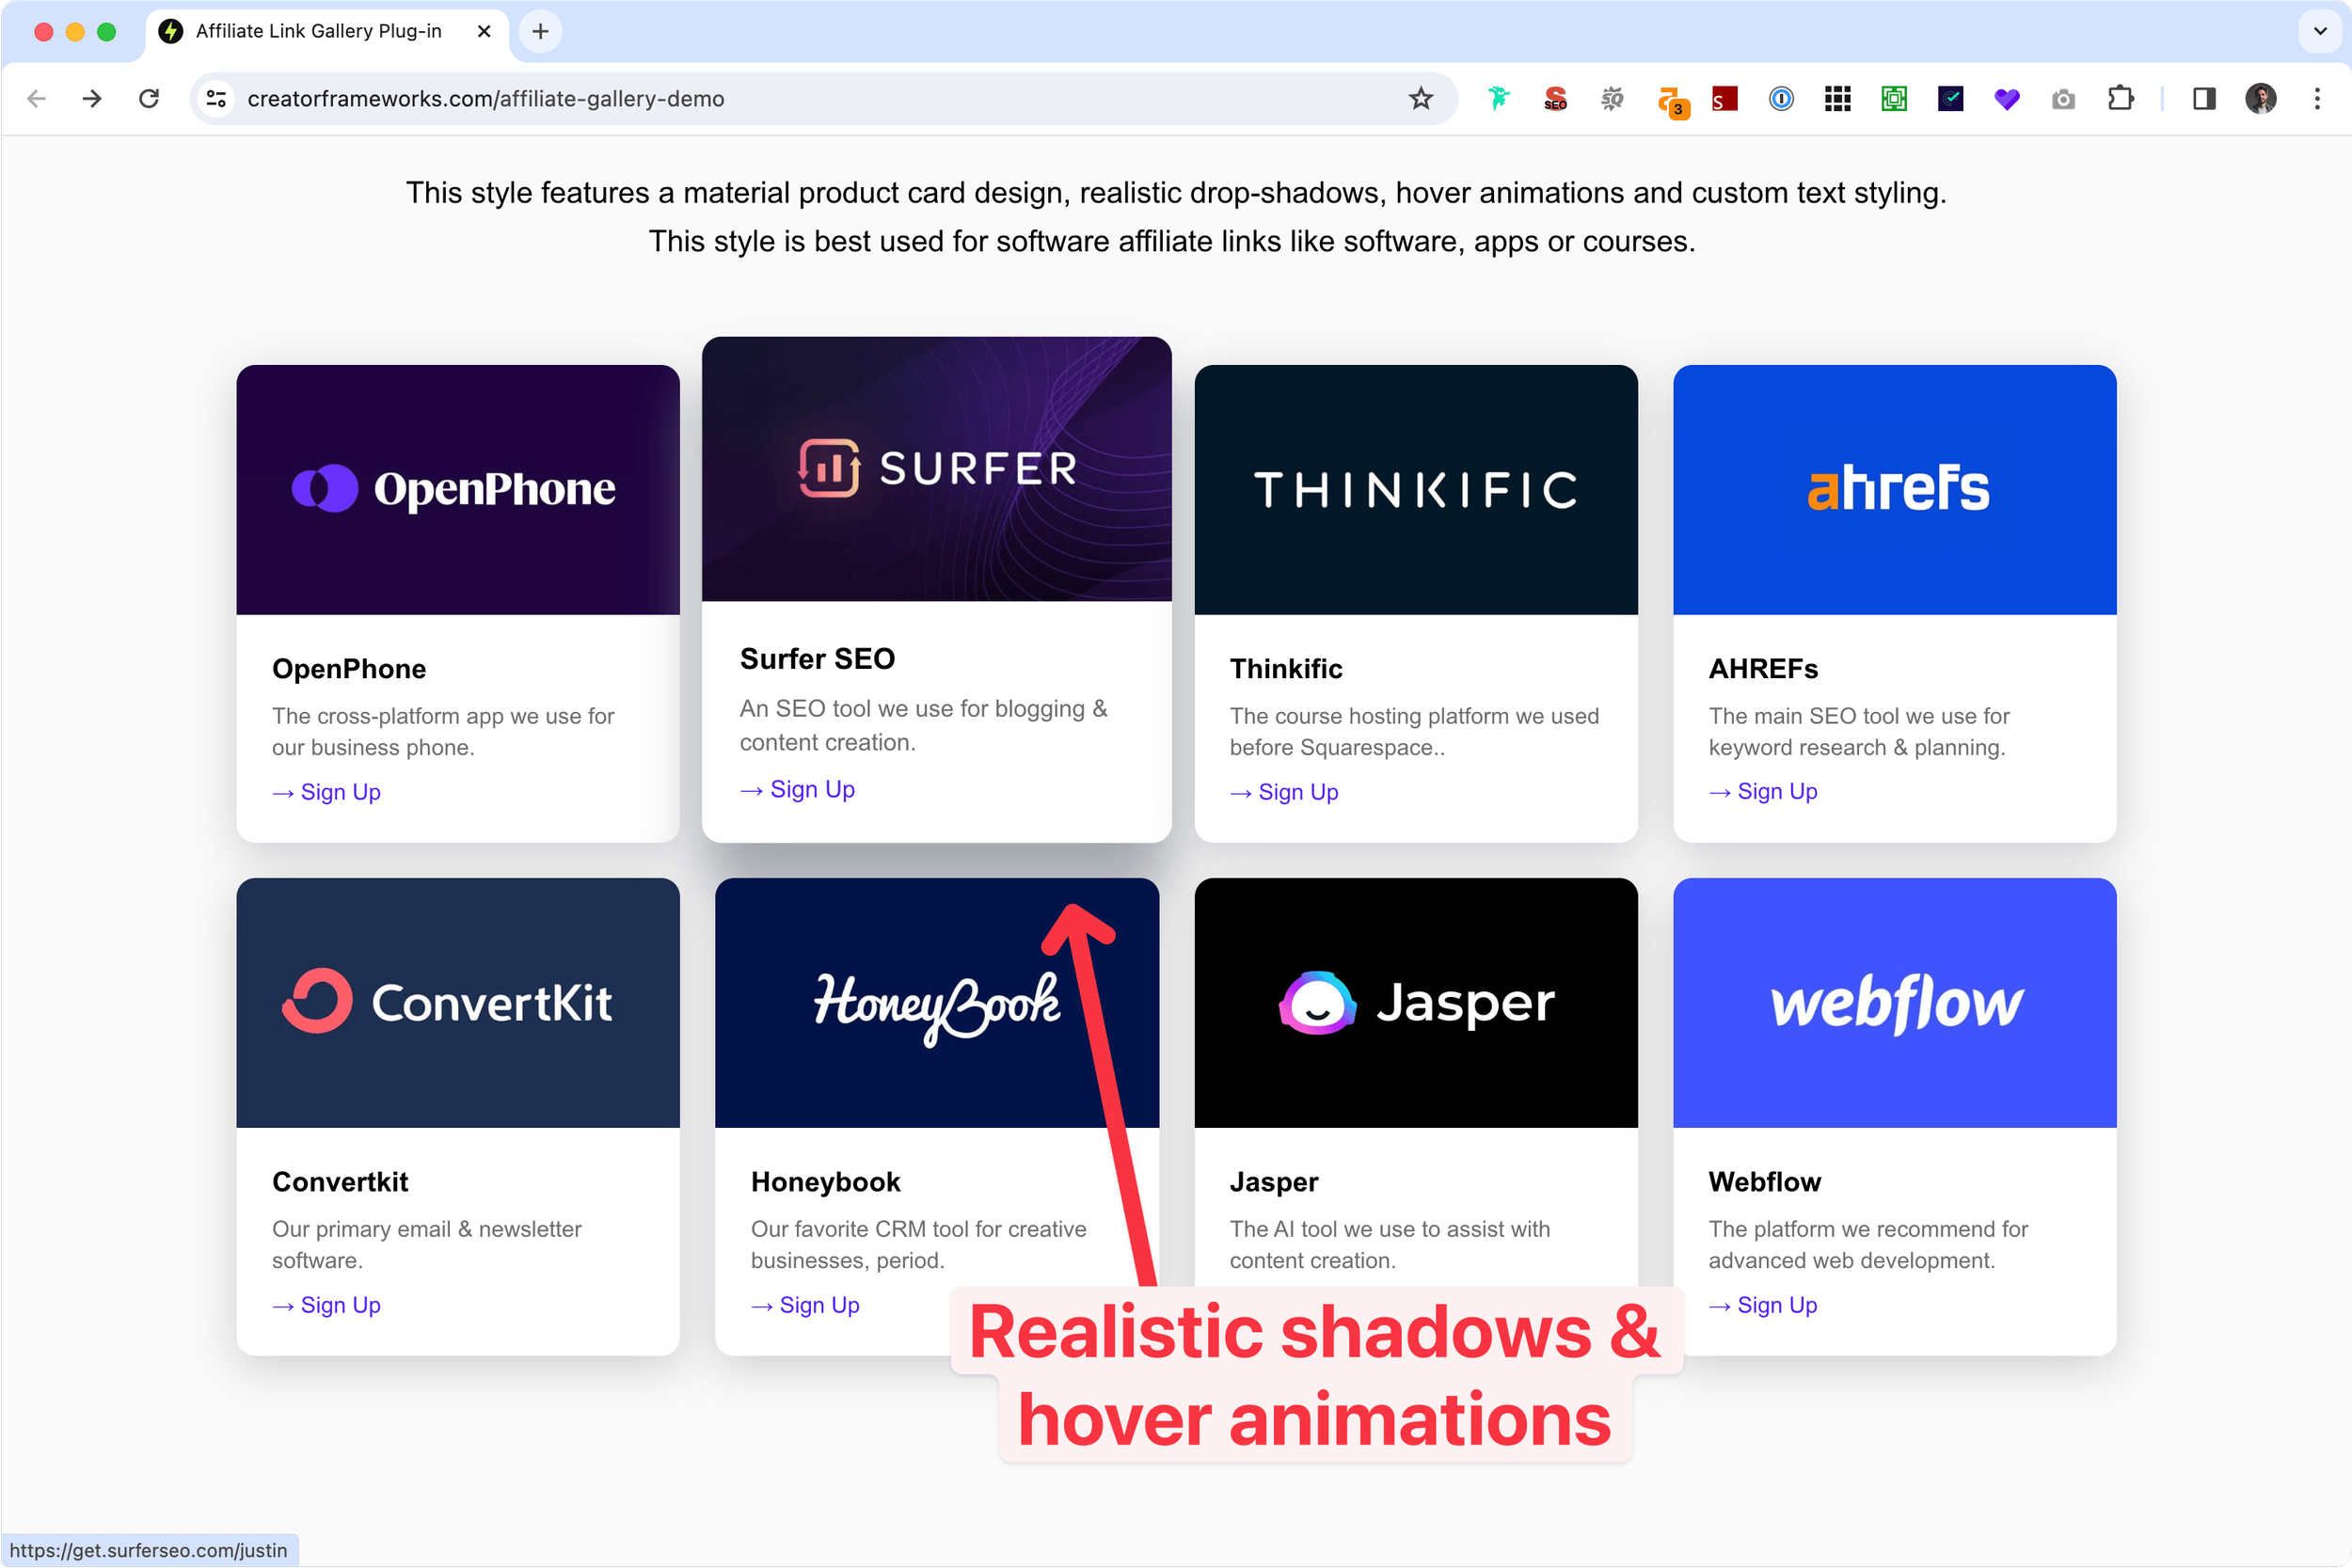2352x1568 pixels.
Task: Close the Affiliate Link Gallery tab
Action: pyautogui.click(x=484, y=31)
